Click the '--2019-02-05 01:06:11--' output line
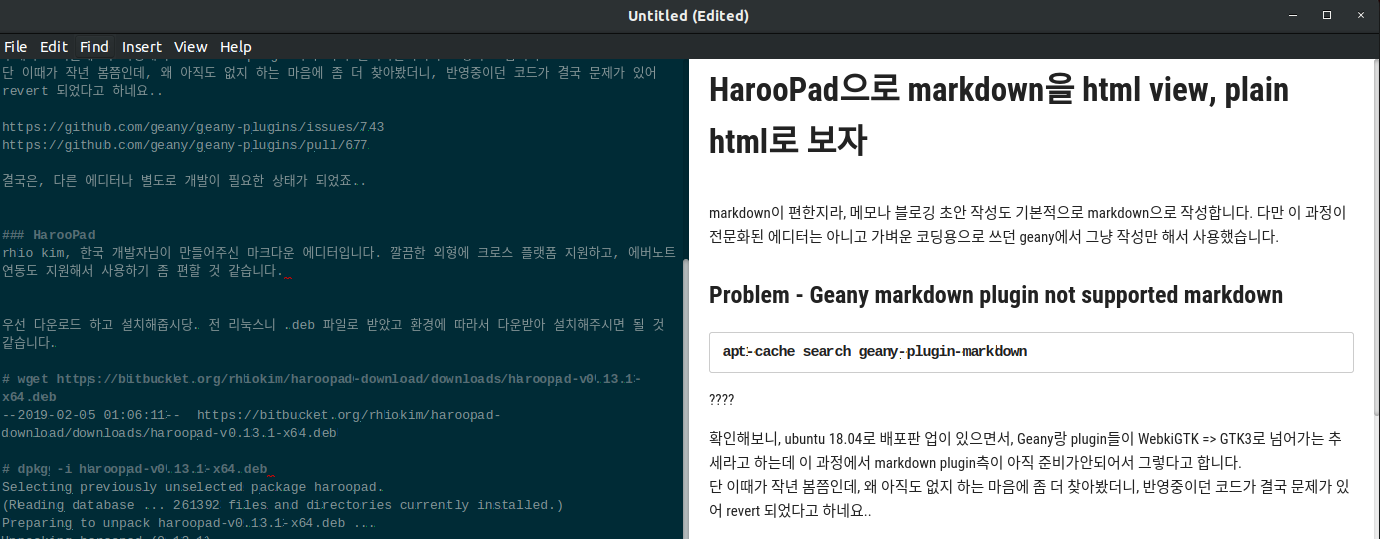The width and height of the screenshot is (1380, 539). pos(251,424)
